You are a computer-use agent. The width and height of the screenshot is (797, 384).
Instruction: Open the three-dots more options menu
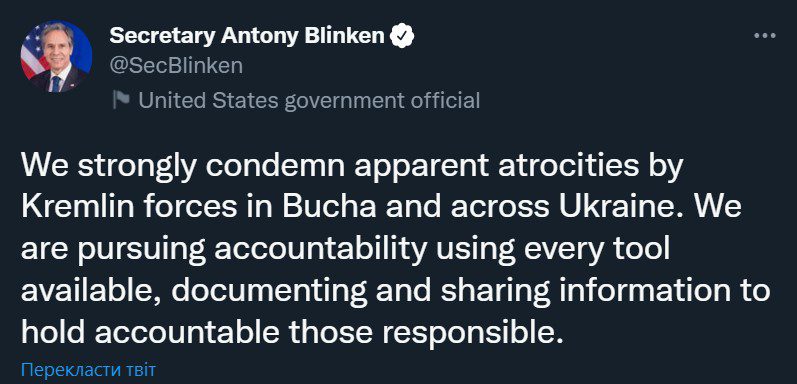click(x=764, y=36)
